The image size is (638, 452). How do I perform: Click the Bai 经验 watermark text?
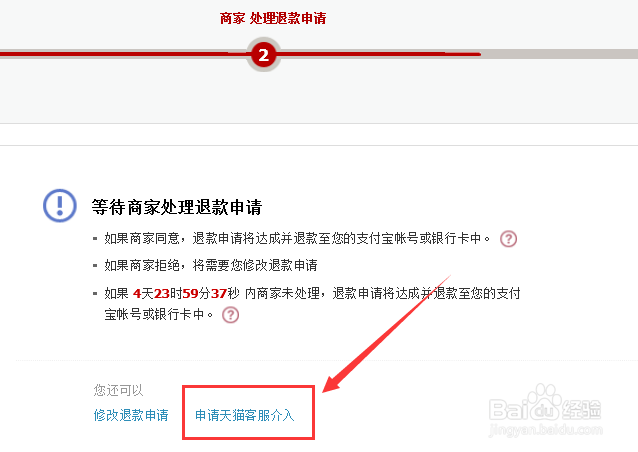[x=545, y=409]
